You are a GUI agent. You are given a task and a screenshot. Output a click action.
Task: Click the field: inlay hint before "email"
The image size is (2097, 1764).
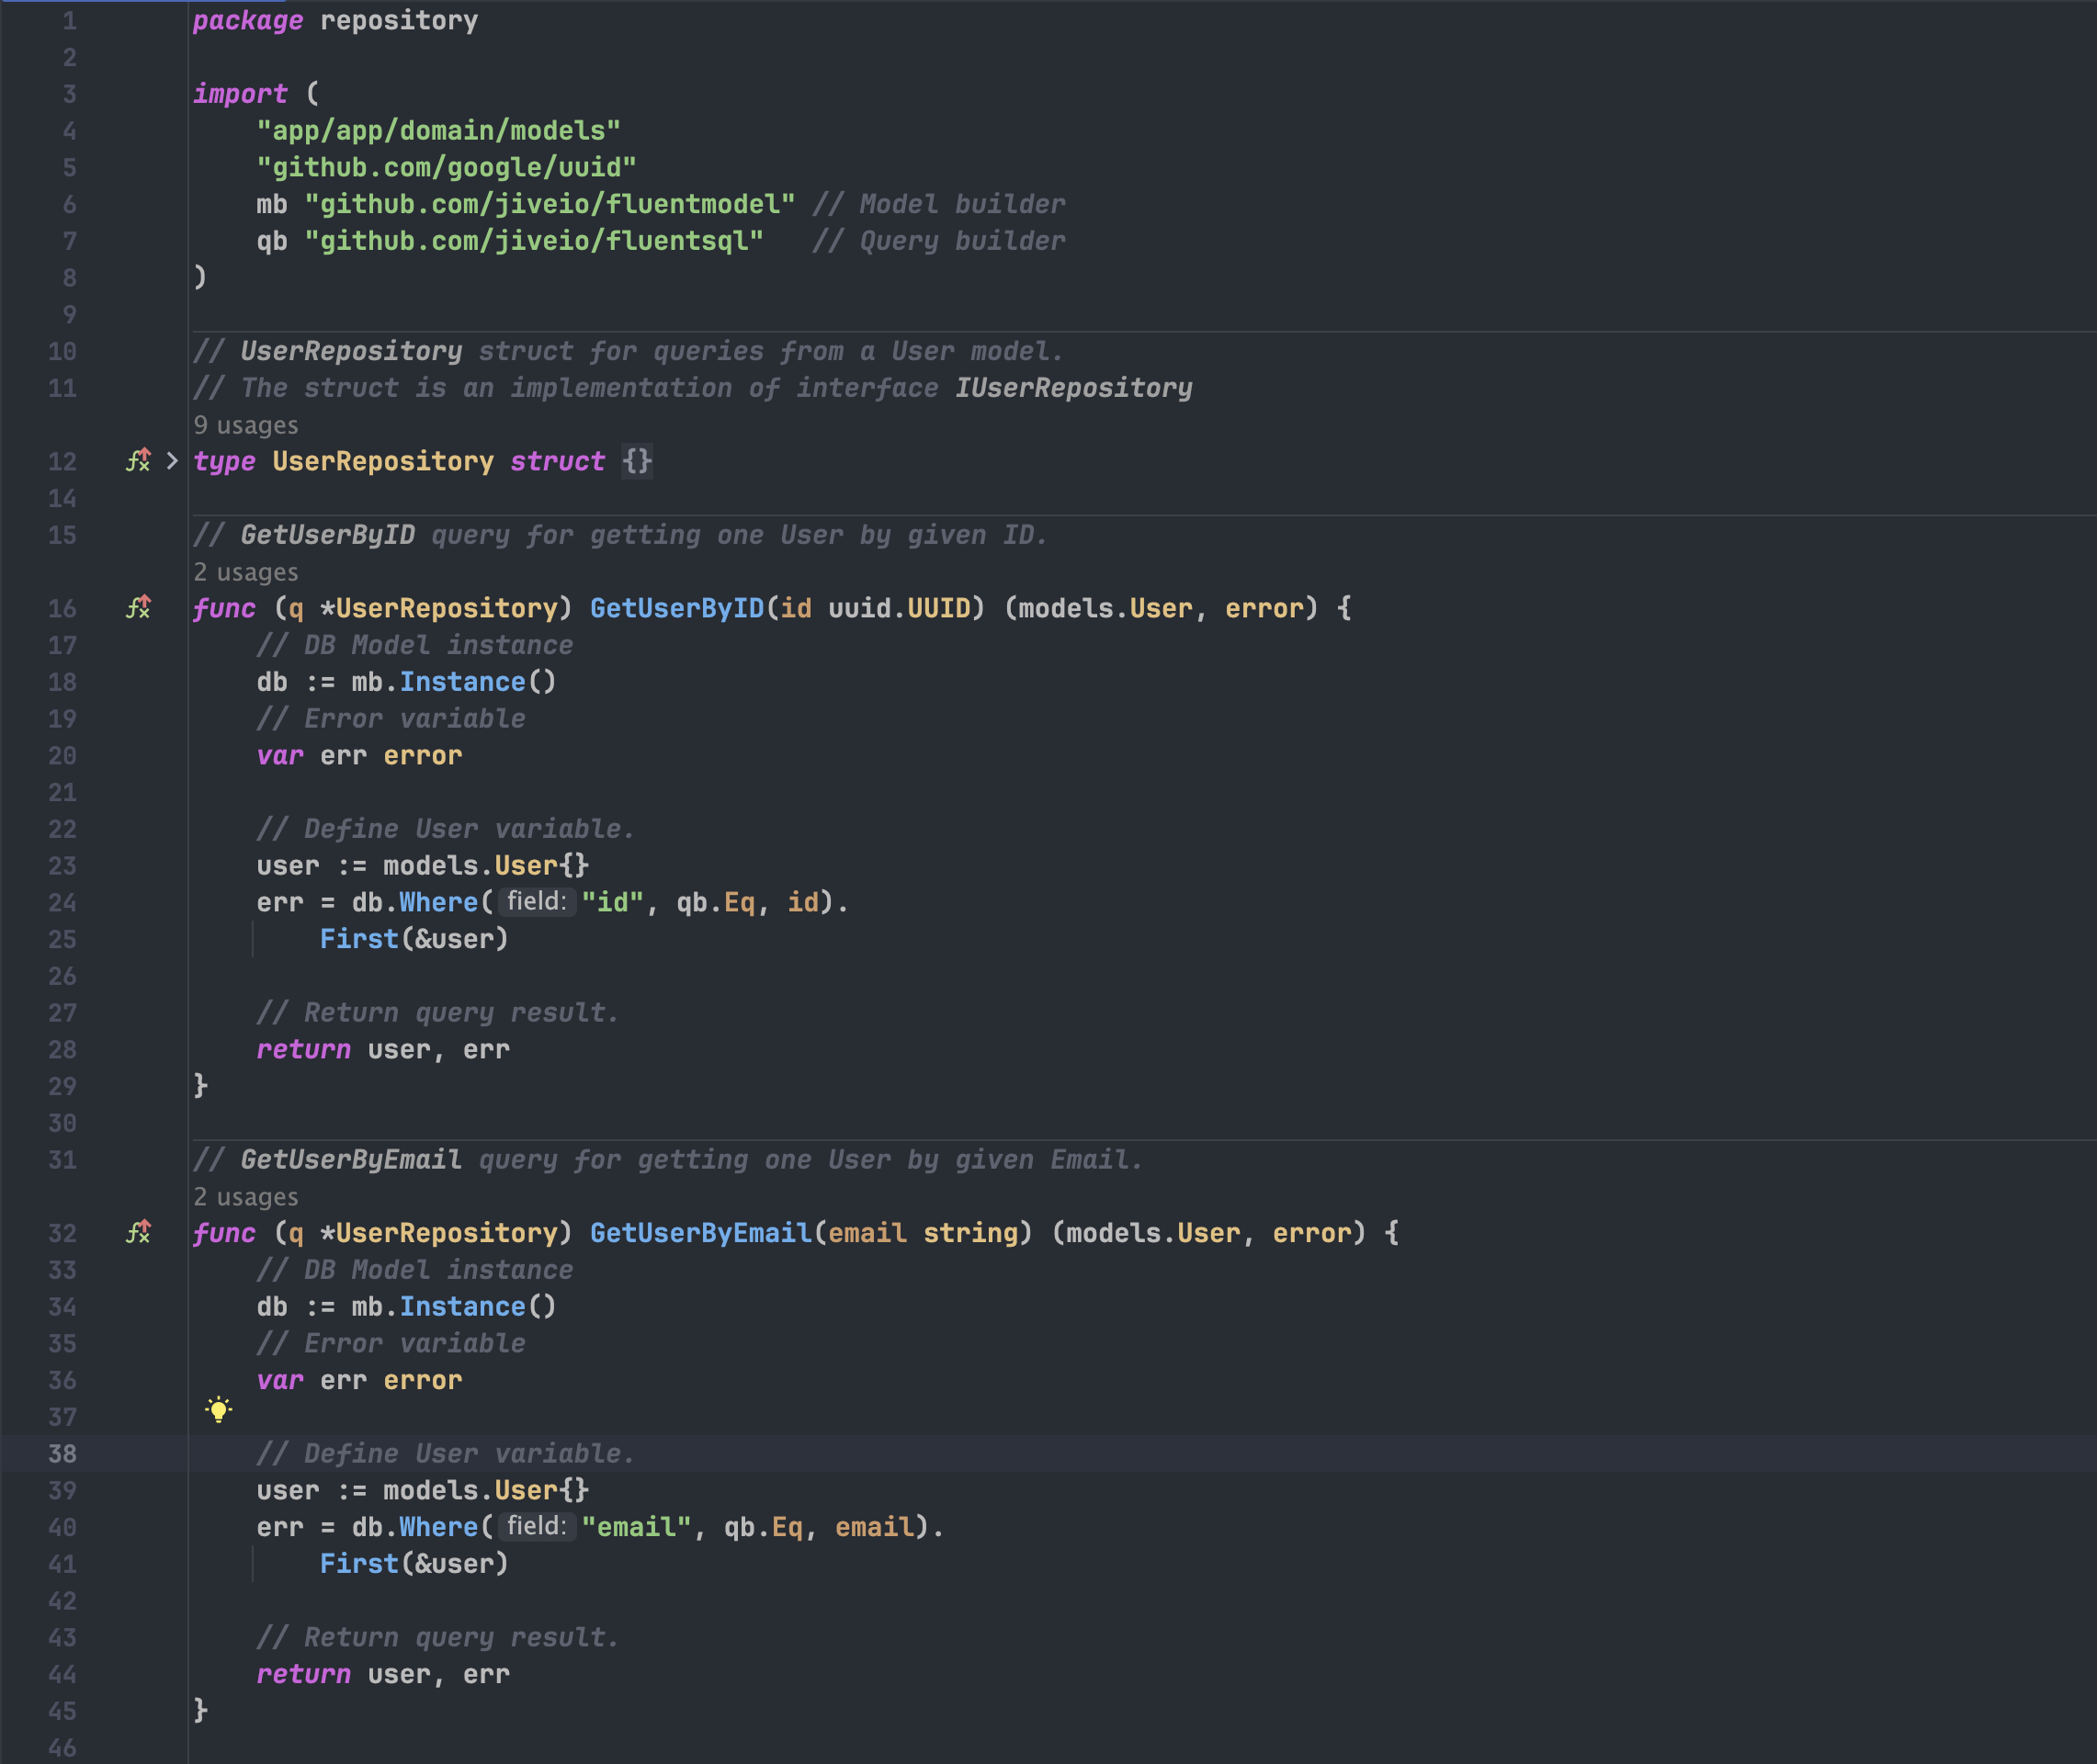tap(537, 1526)
